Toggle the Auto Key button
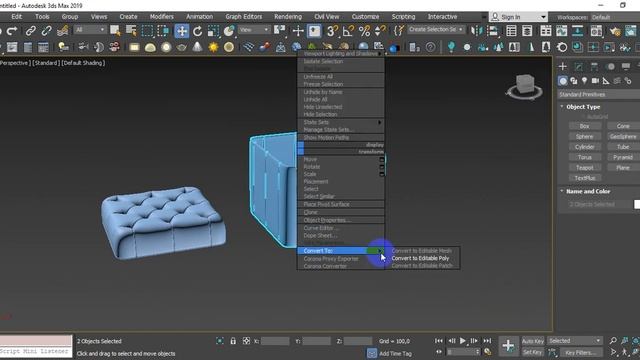This screenshot has height=360, width=640. 533,341
